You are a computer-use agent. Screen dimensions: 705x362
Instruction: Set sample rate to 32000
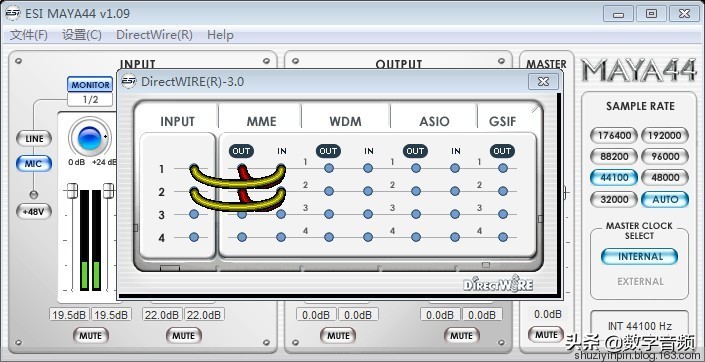point(614,199)
